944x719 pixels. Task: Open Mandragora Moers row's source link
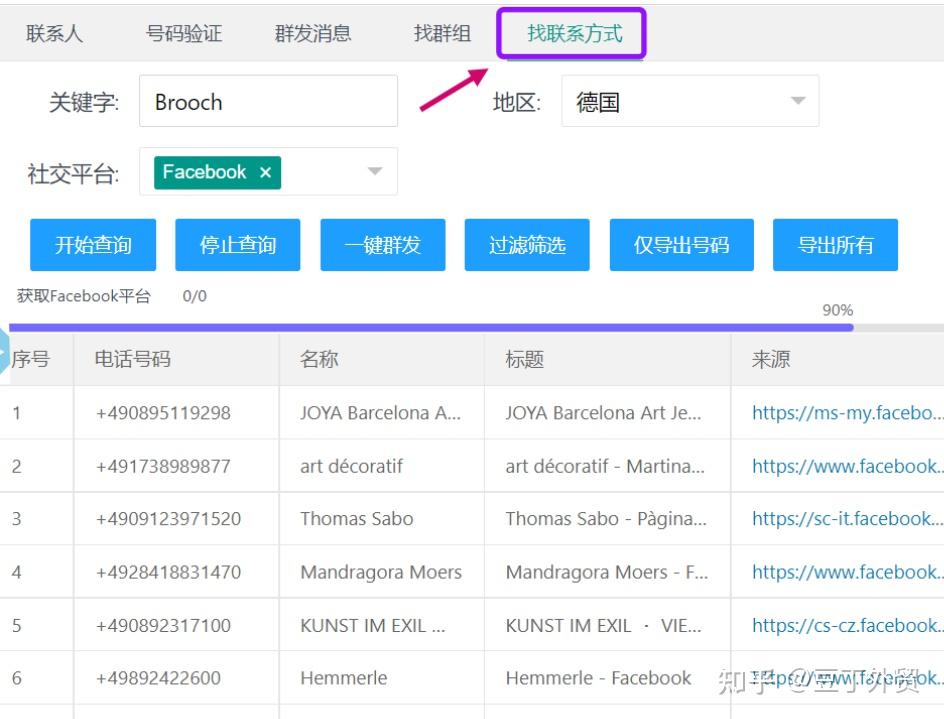(x=847, y=571)
